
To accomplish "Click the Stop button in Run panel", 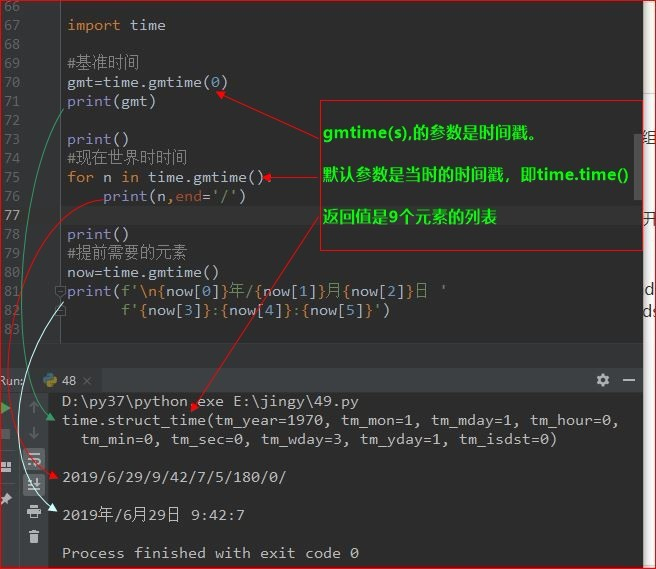I will pos(5,434).
